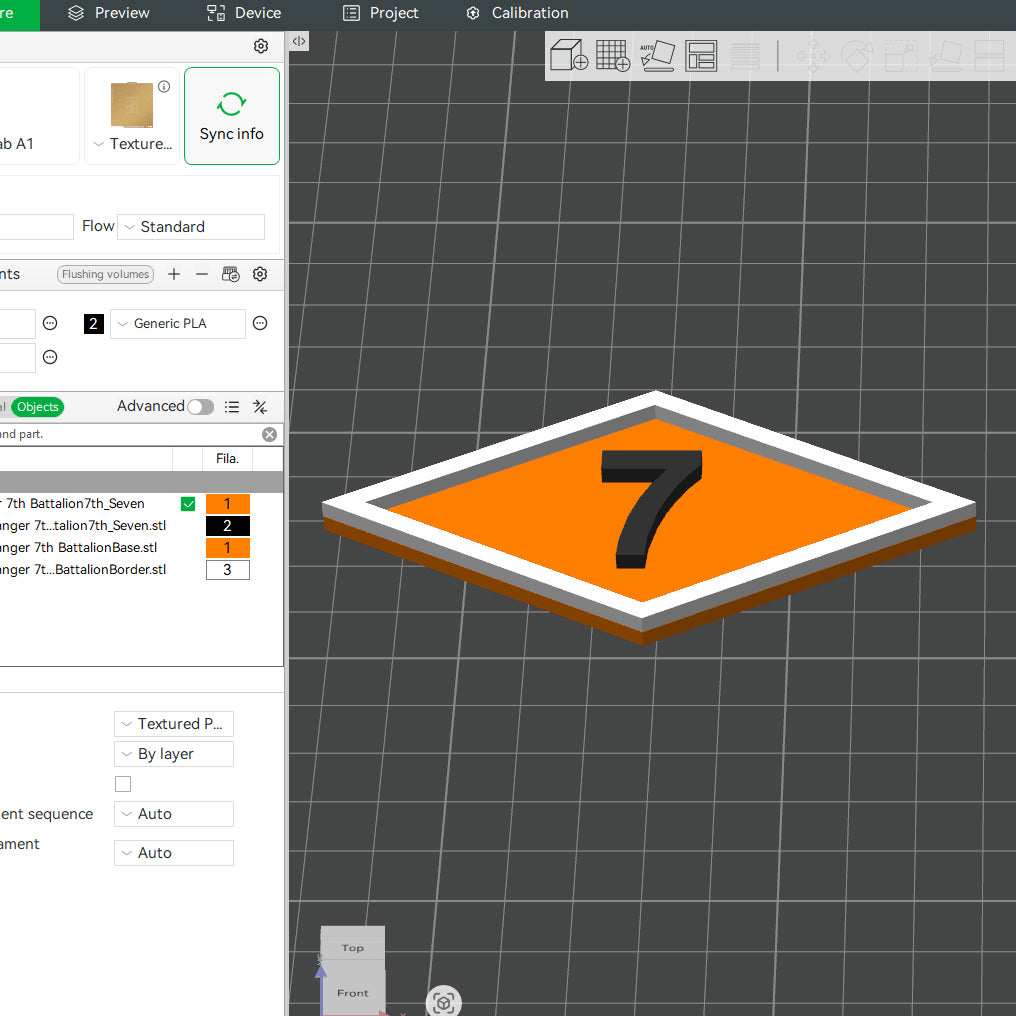Open the Generic PLA filament dropdown
The width and height of the screenshot is (1016, 1016).
(x=178, y=324)
